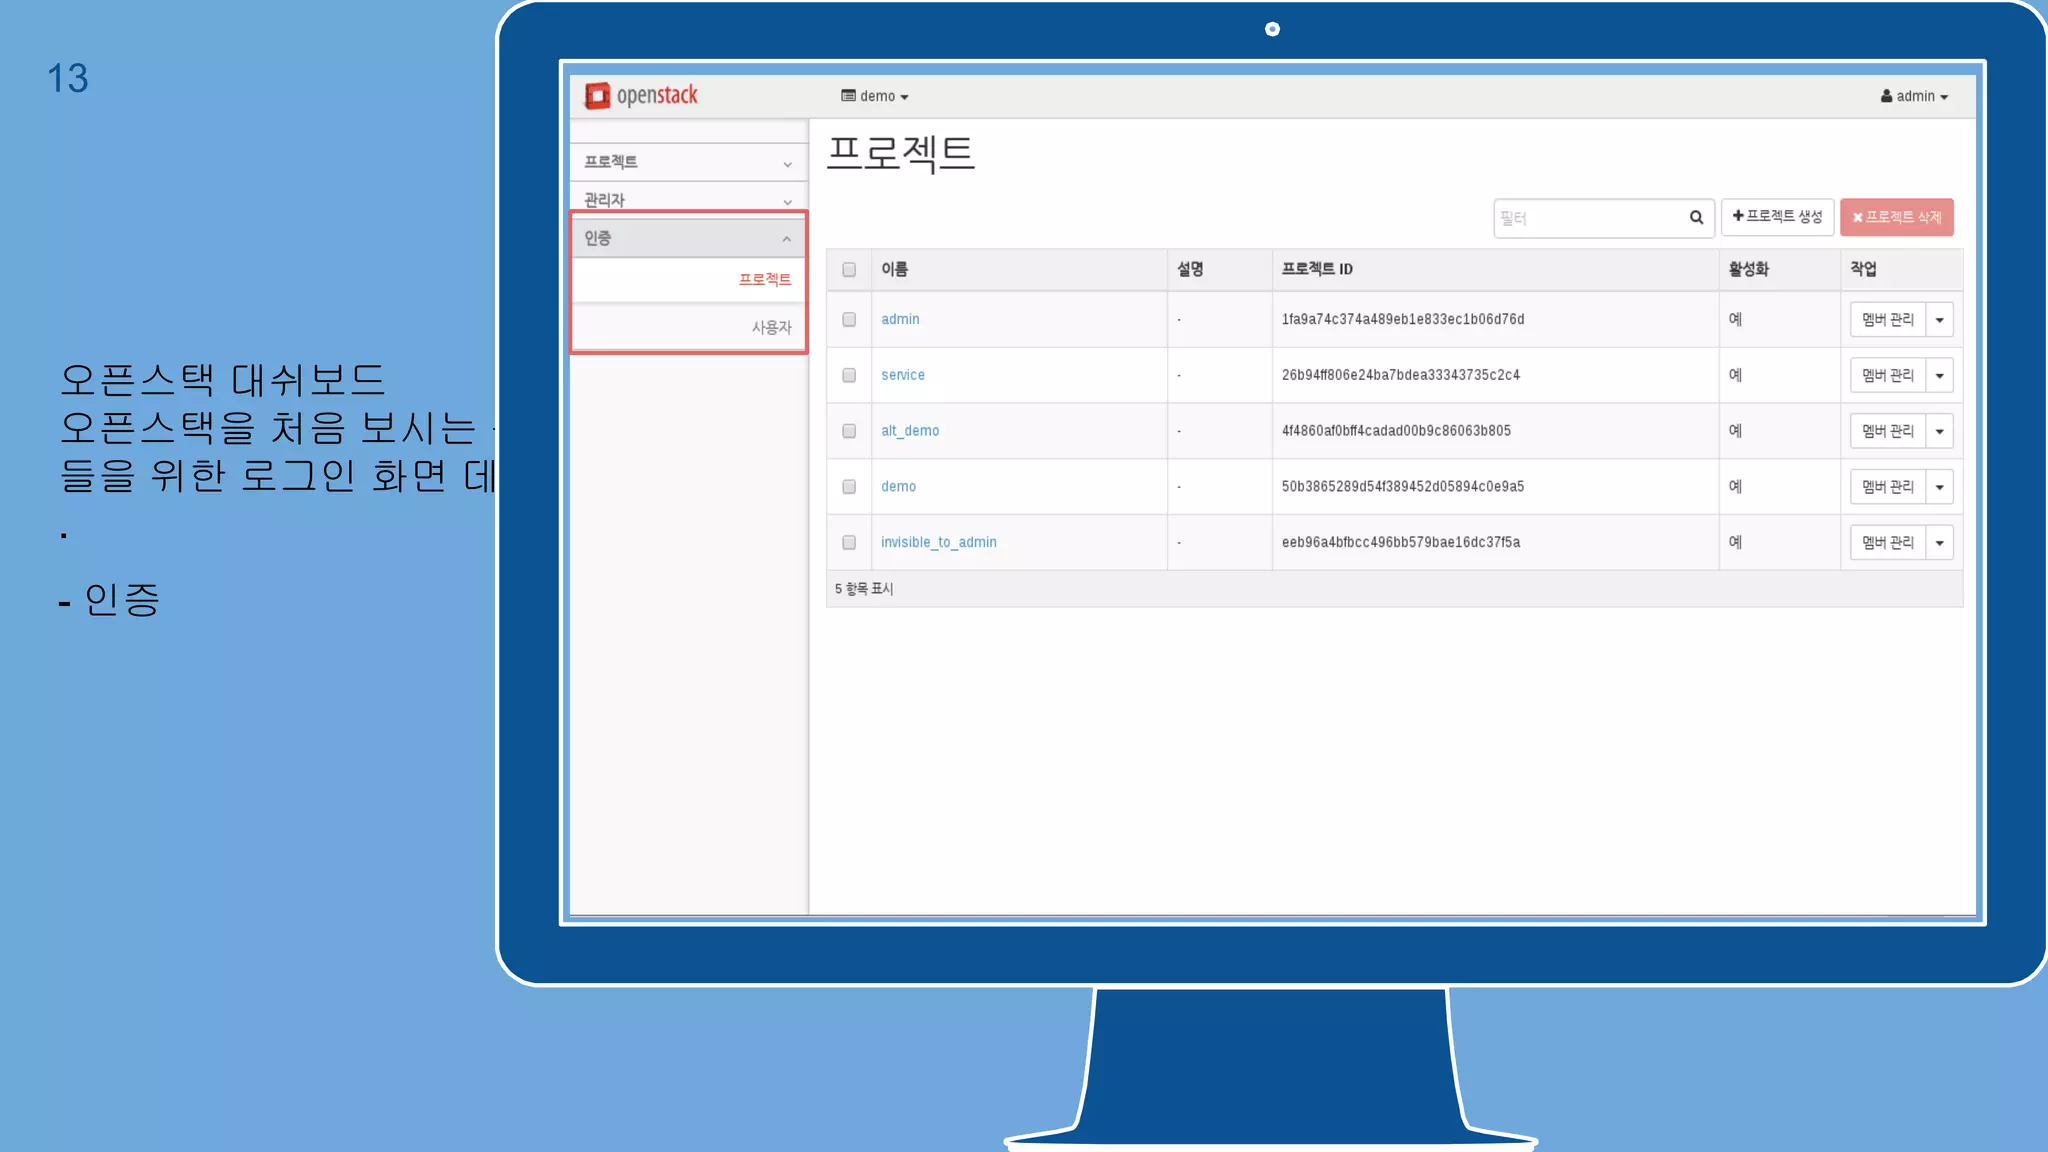Click the red 프로젝트 삭제 button

pos(1896,217)
